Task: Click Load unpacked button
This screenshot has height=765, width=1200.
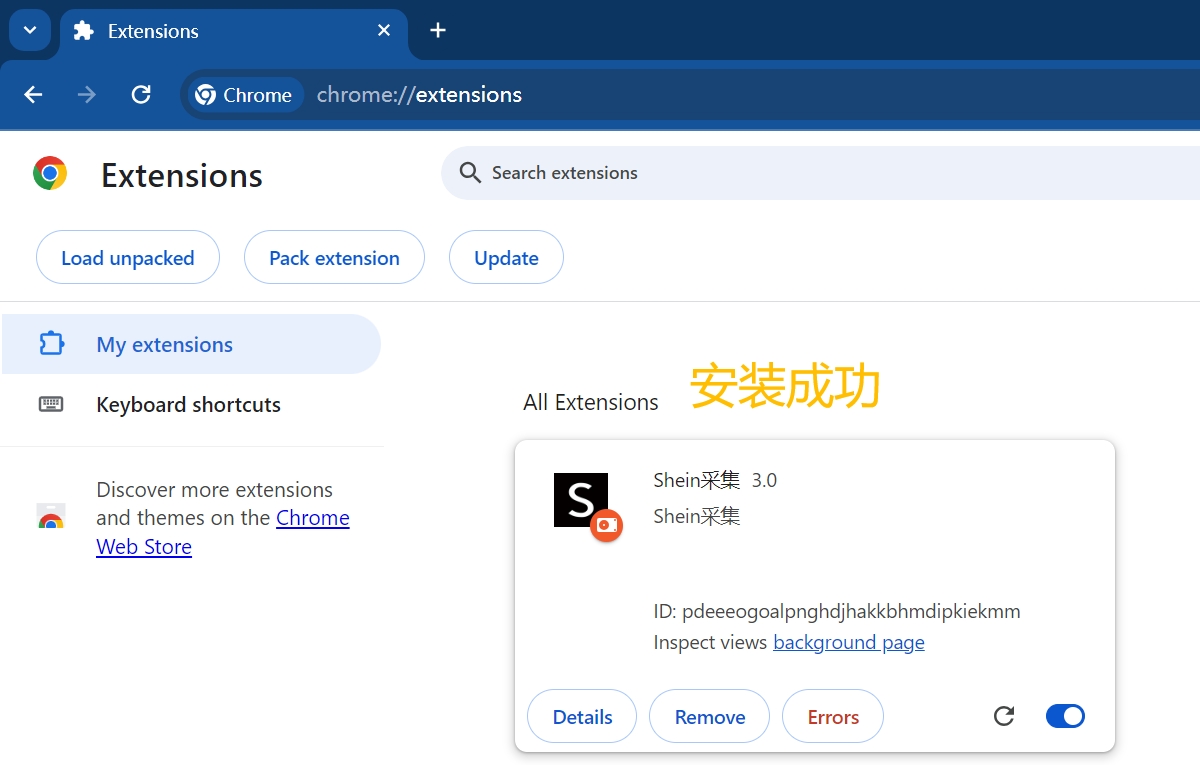Action: [x=128, y=258]
